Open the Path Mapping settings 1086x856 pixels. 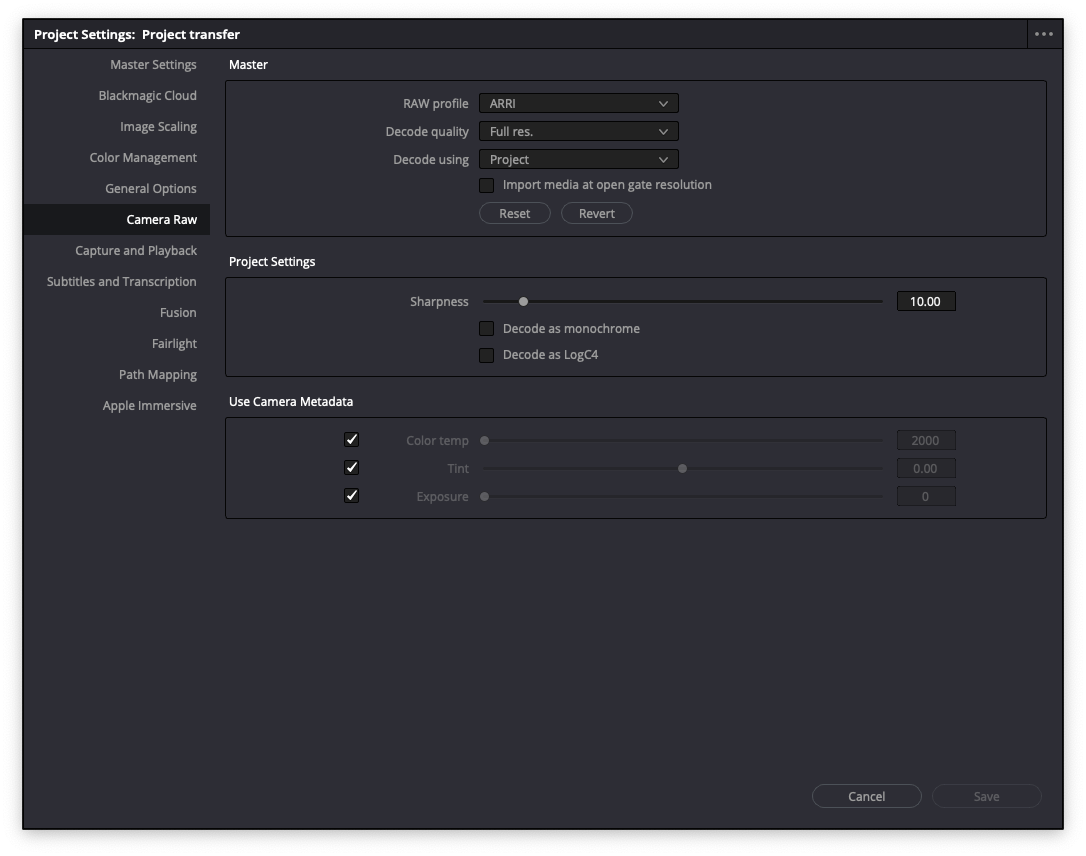tap(157, 374)
